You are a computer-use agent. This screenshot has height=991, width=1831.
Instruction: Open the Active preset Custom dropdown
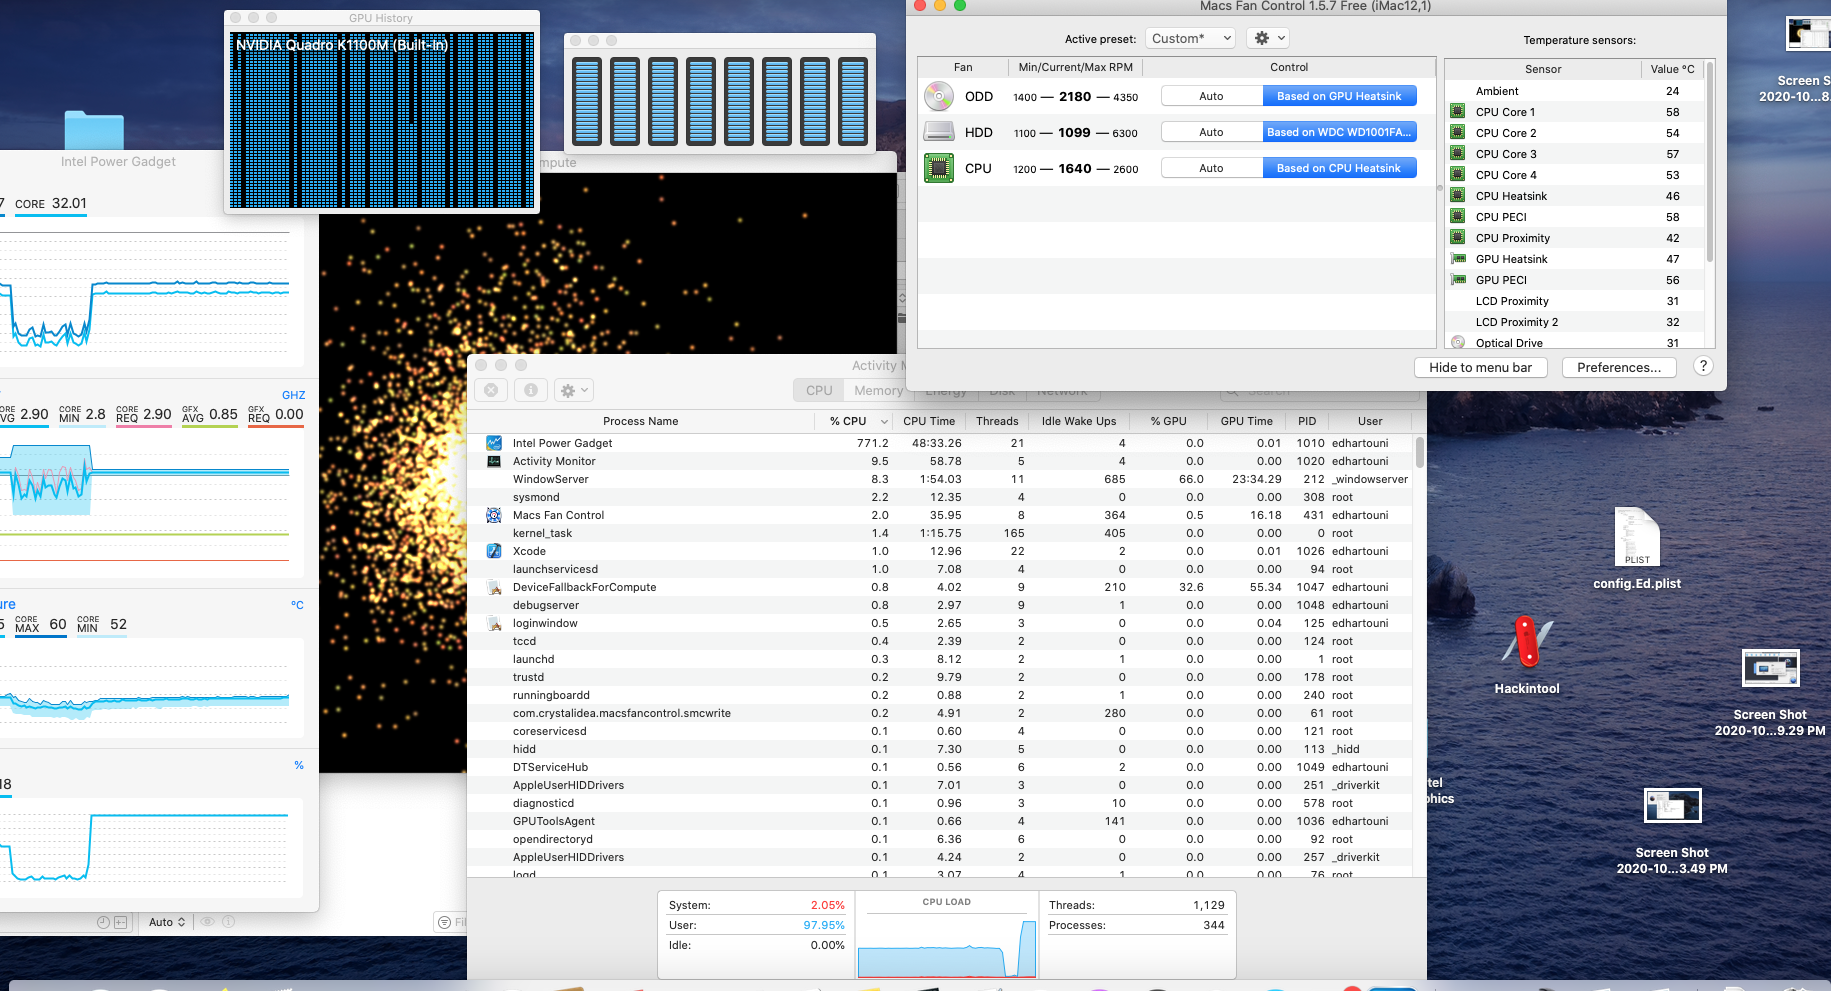pos(1190,38)
